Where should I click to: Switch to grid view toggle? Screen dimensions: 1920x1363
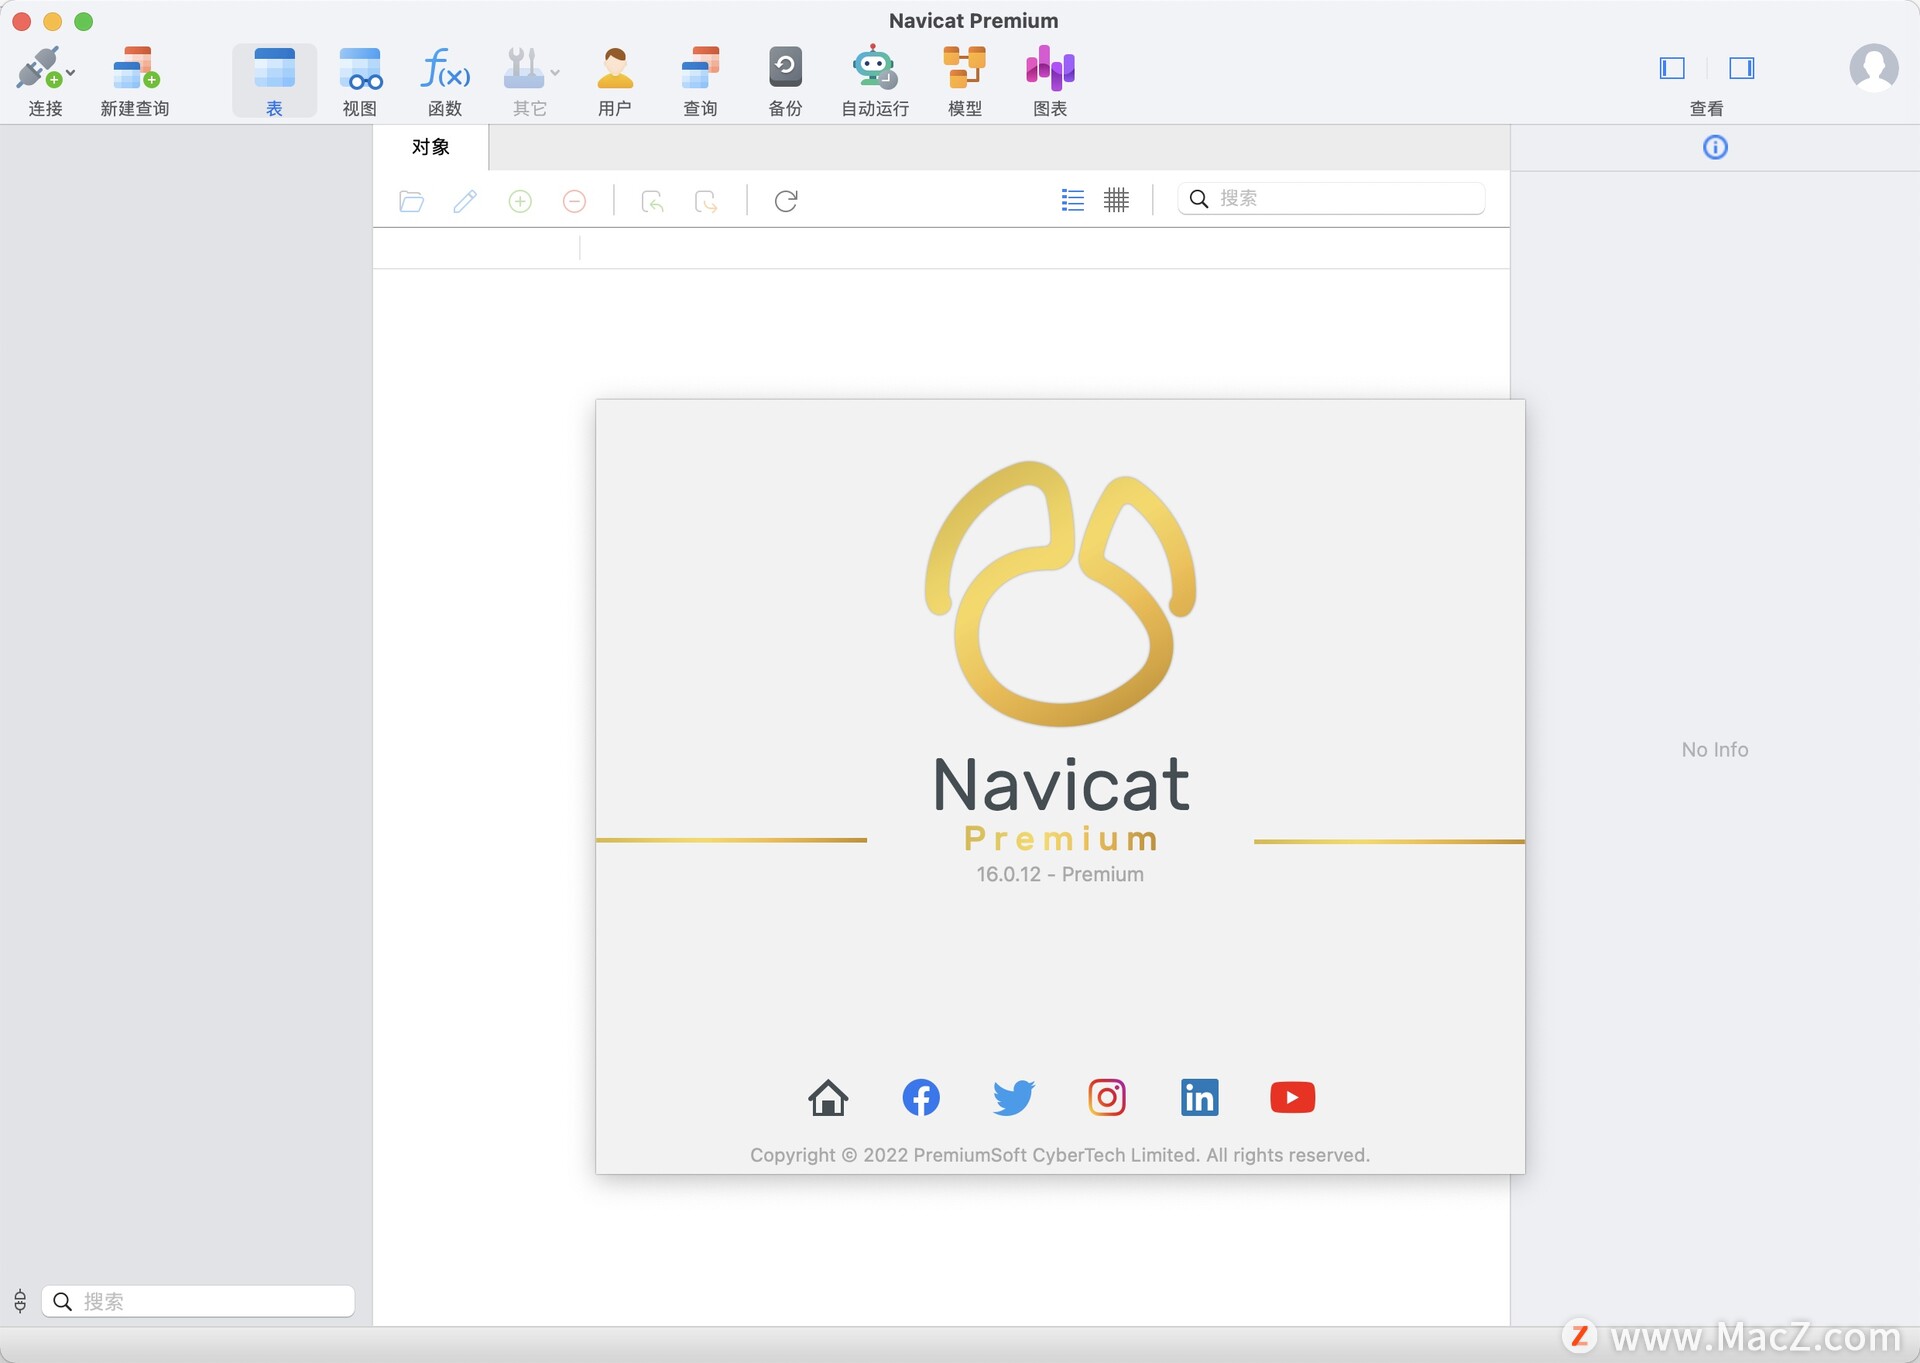[1115, 199]
